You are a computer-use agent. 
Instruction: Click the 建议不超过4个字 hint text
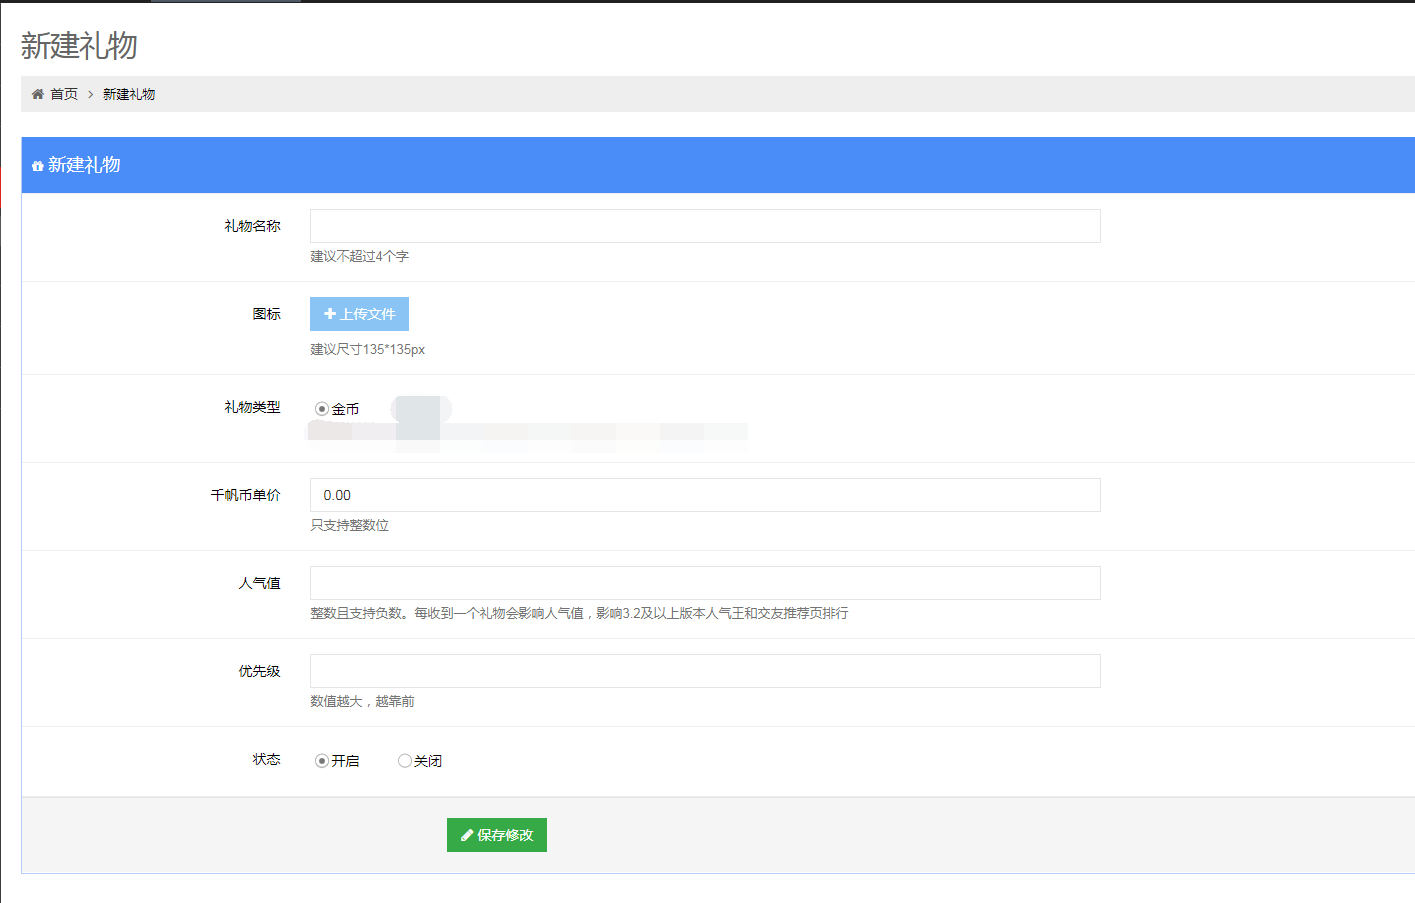[x=359, y=257]
